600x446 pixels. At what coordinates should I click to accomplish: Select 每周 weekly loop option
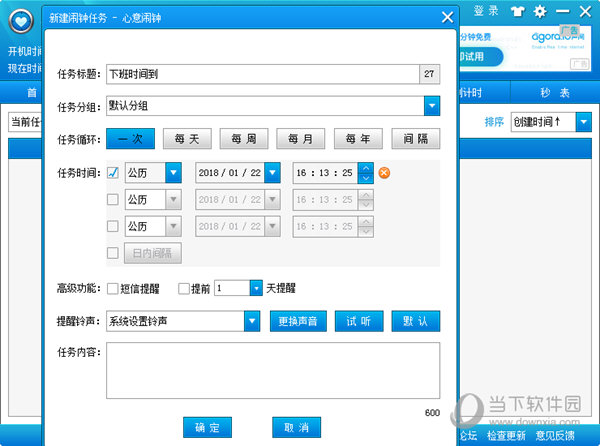(x=244, y=139)
